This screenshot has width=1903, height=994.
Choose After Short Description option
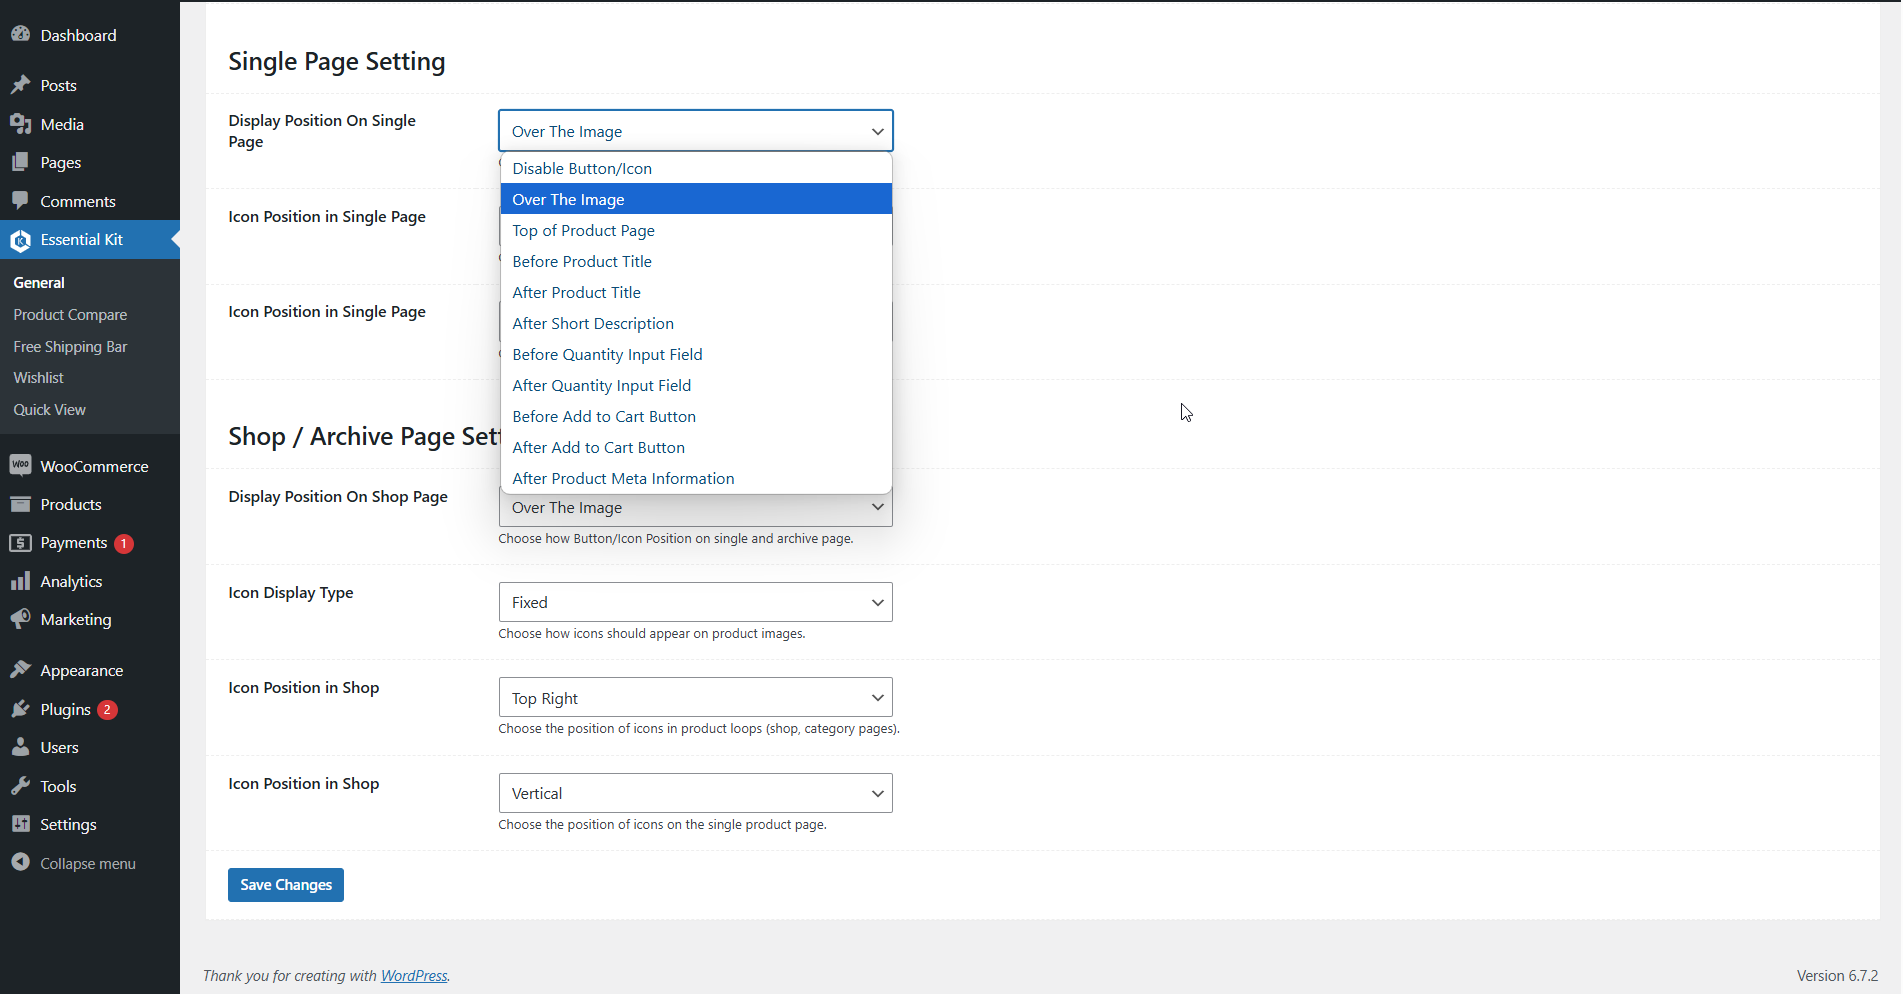tap(696, 323)
